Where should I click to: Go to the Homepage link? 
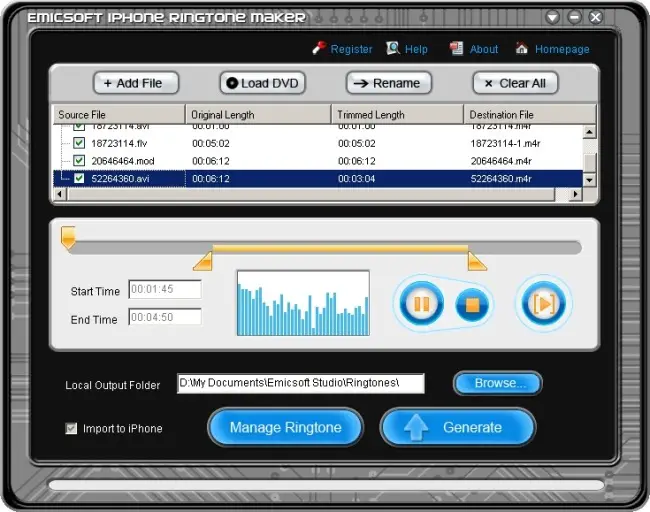pyautogui.click(x=562, y=49)
